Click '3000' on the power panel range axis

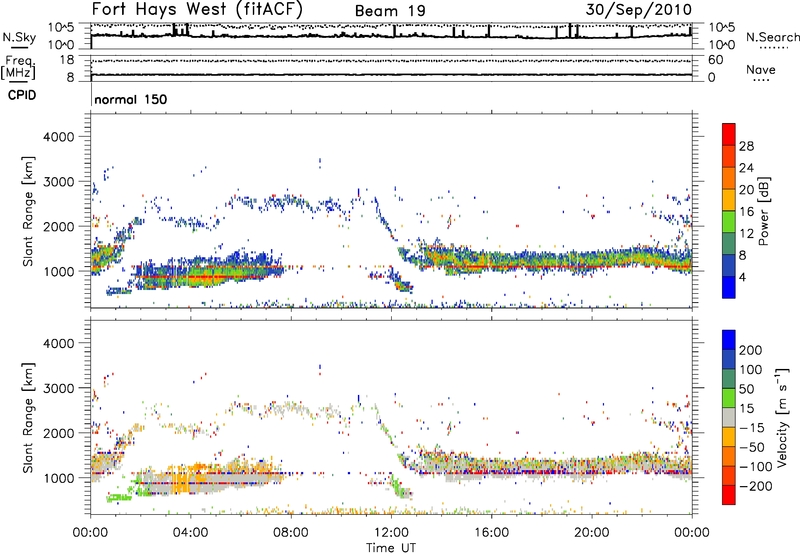[59, 182]
